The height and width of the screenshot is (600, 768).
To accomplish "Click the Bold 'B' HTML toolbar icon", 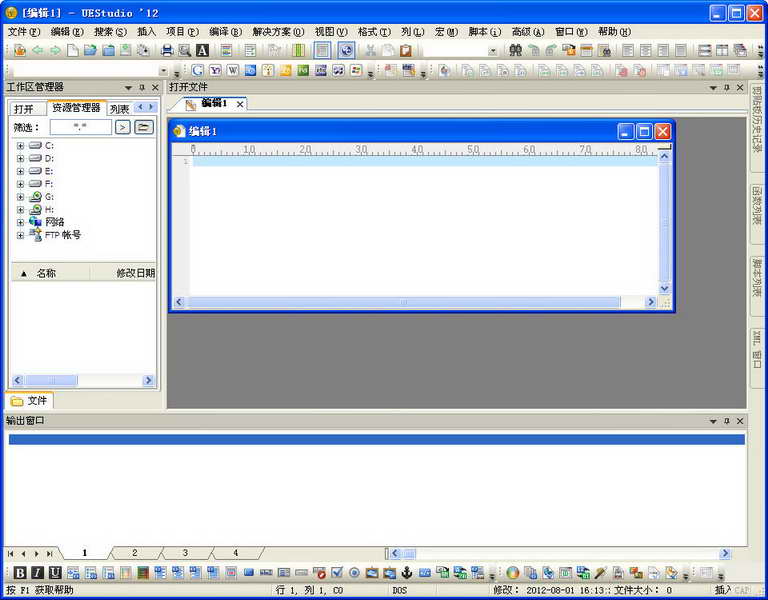I will pos(20,573).
